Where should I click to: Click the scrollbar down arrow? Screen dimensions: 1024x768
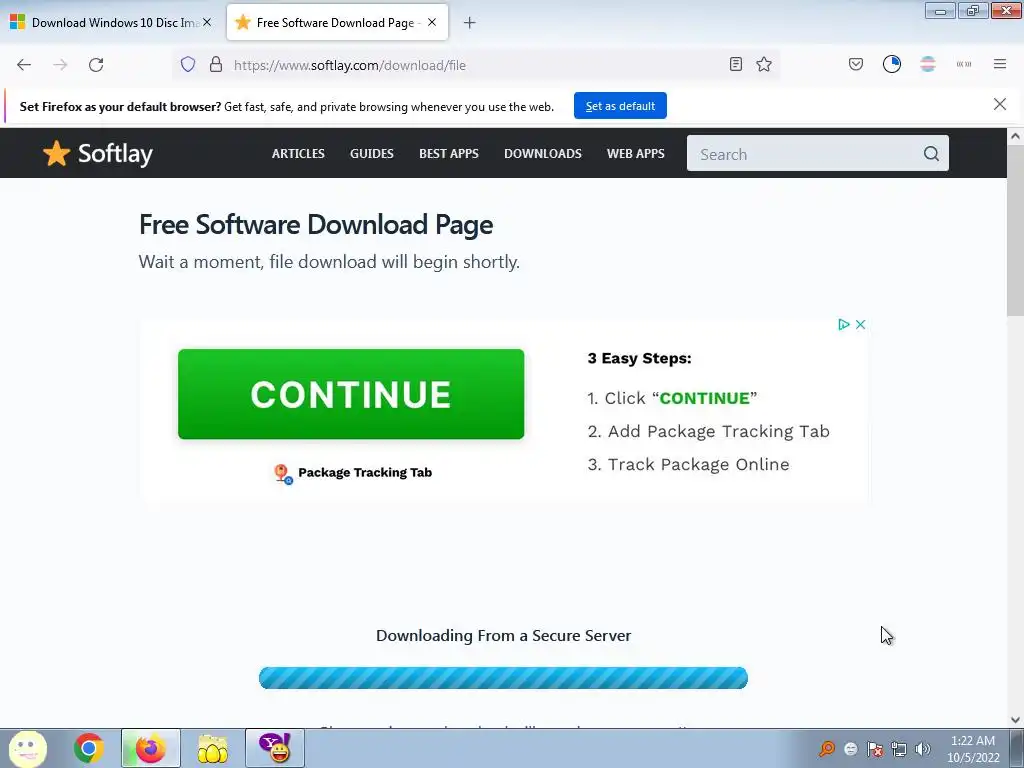point(1015,720)
